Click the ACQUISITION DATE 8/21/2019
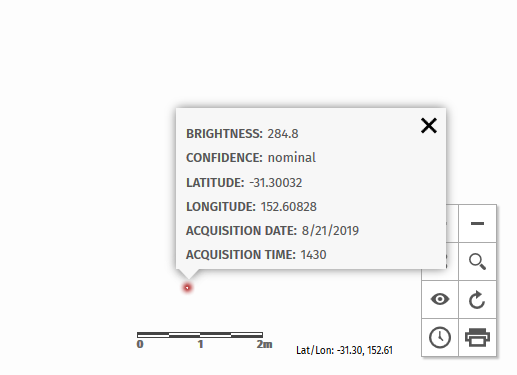The height and width of the screenshot is (375, 517). coord(330,231)
